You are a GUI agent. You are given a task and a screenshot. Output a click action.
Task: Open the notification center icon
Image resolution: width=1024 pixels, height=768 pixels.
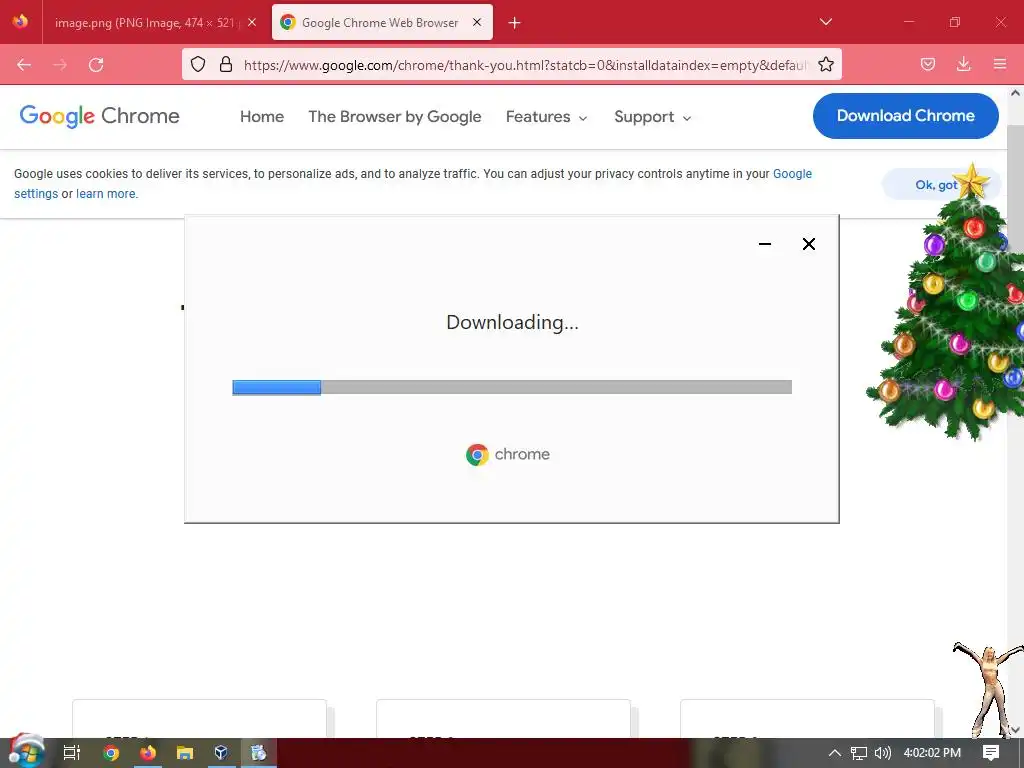click(x=991, y=753)
